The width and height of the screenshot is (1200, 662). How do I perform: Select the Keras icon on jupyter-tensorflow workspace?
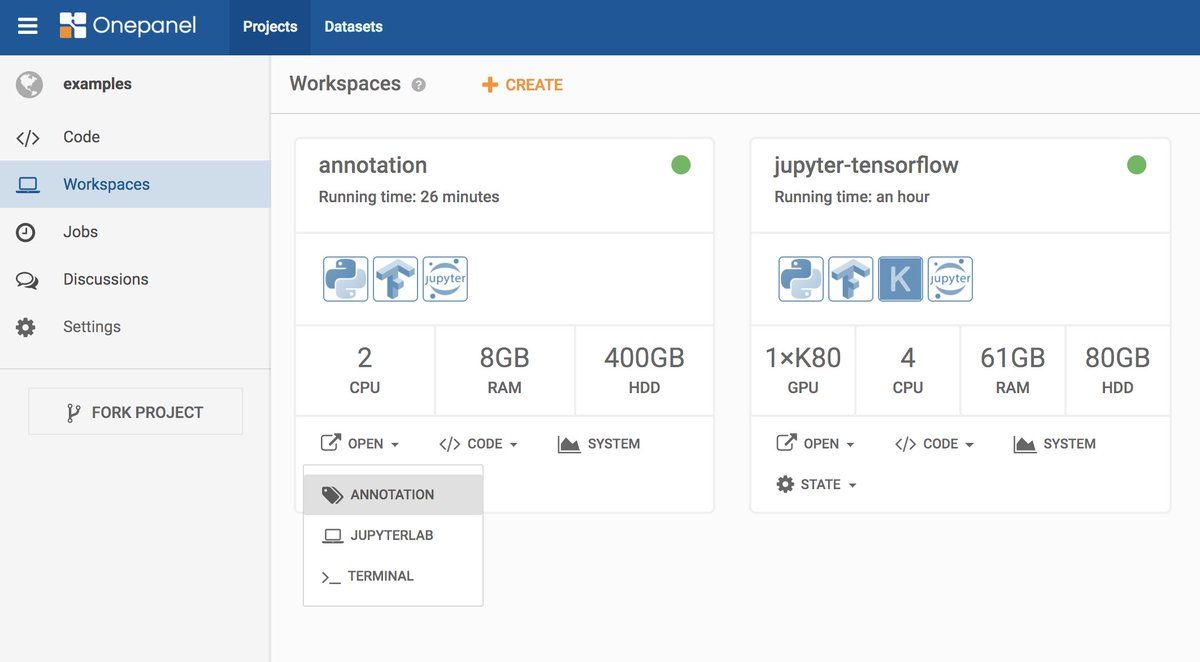point(900,279)
